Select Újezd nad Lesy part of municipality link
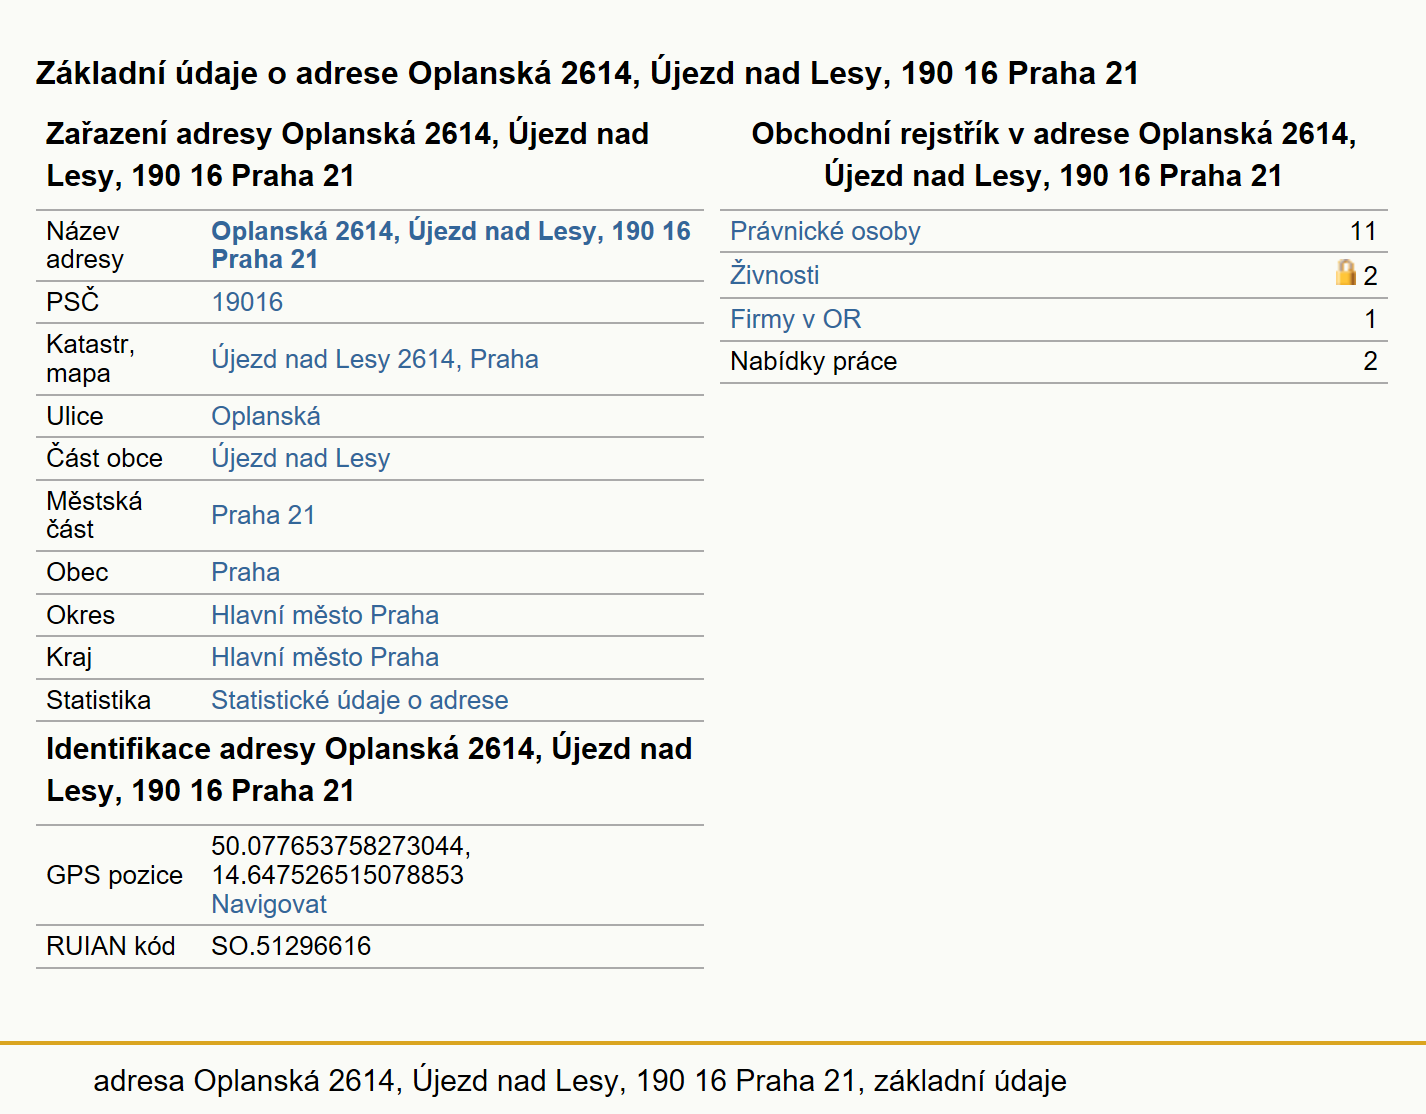The width and height of the screenshot is (1426, 1114). point(301,458)
